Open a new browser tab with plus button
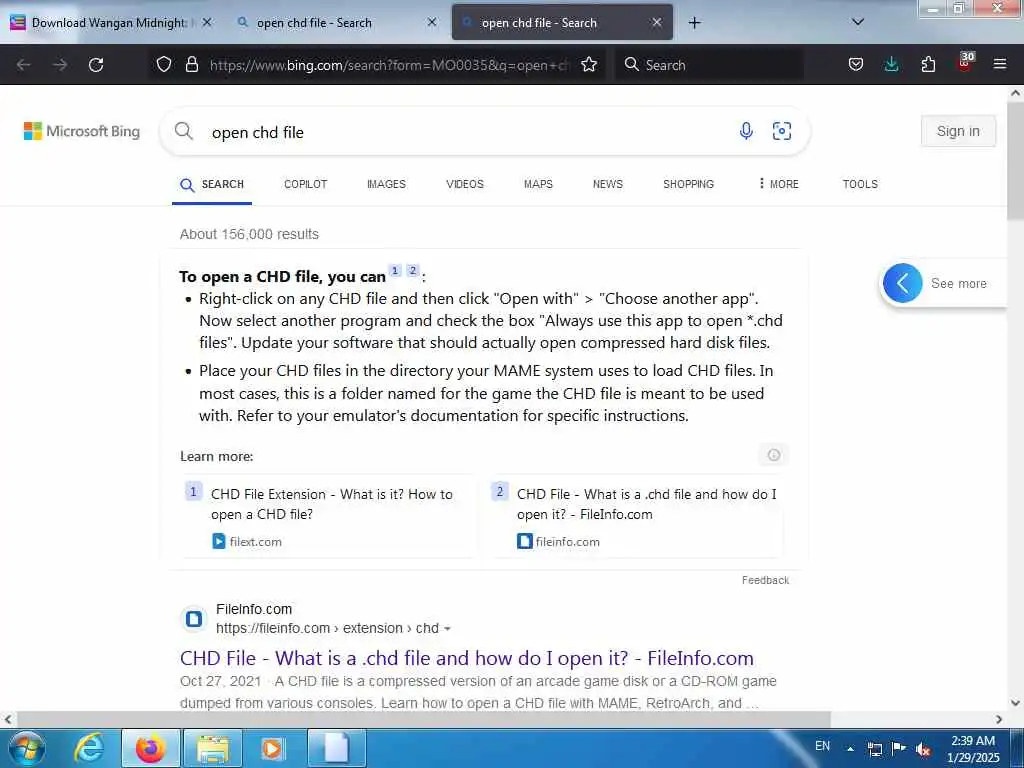 (694, 23)
